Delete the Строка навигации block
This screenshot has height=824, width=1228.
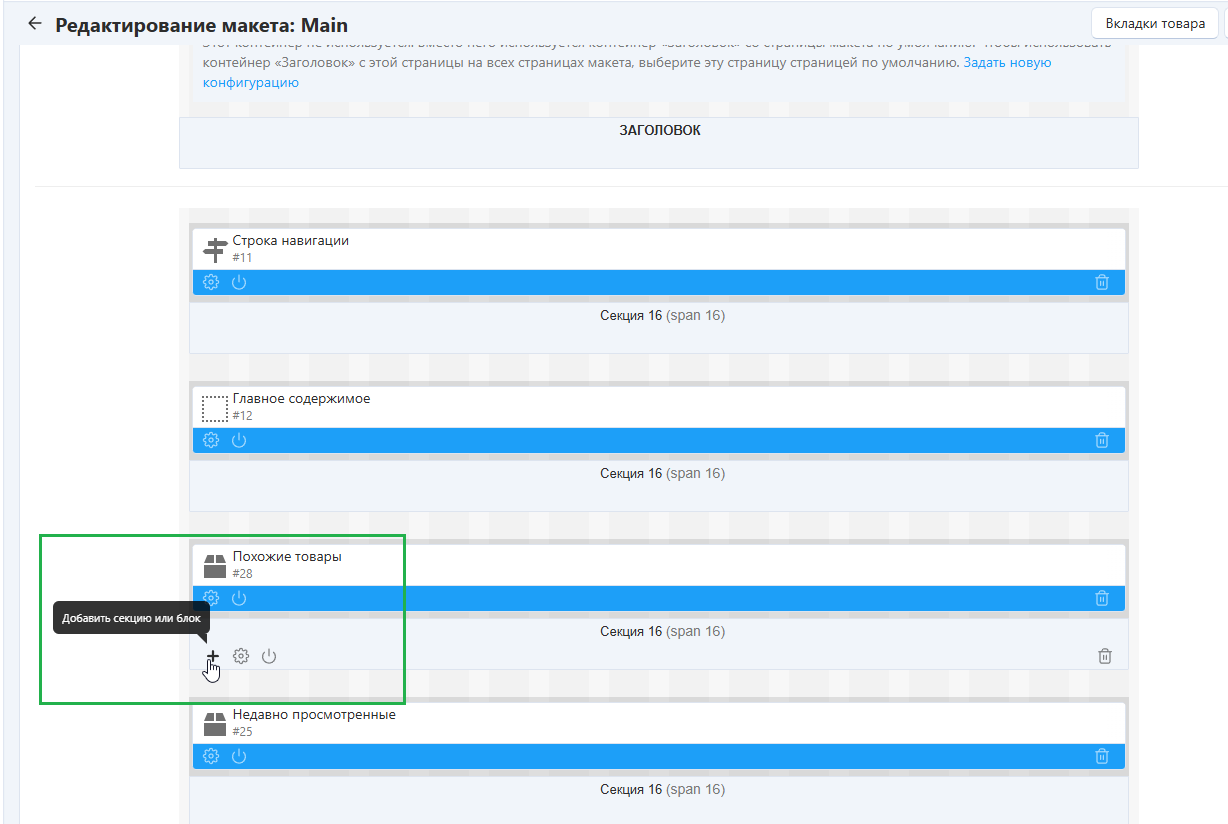click(1102, 282)
